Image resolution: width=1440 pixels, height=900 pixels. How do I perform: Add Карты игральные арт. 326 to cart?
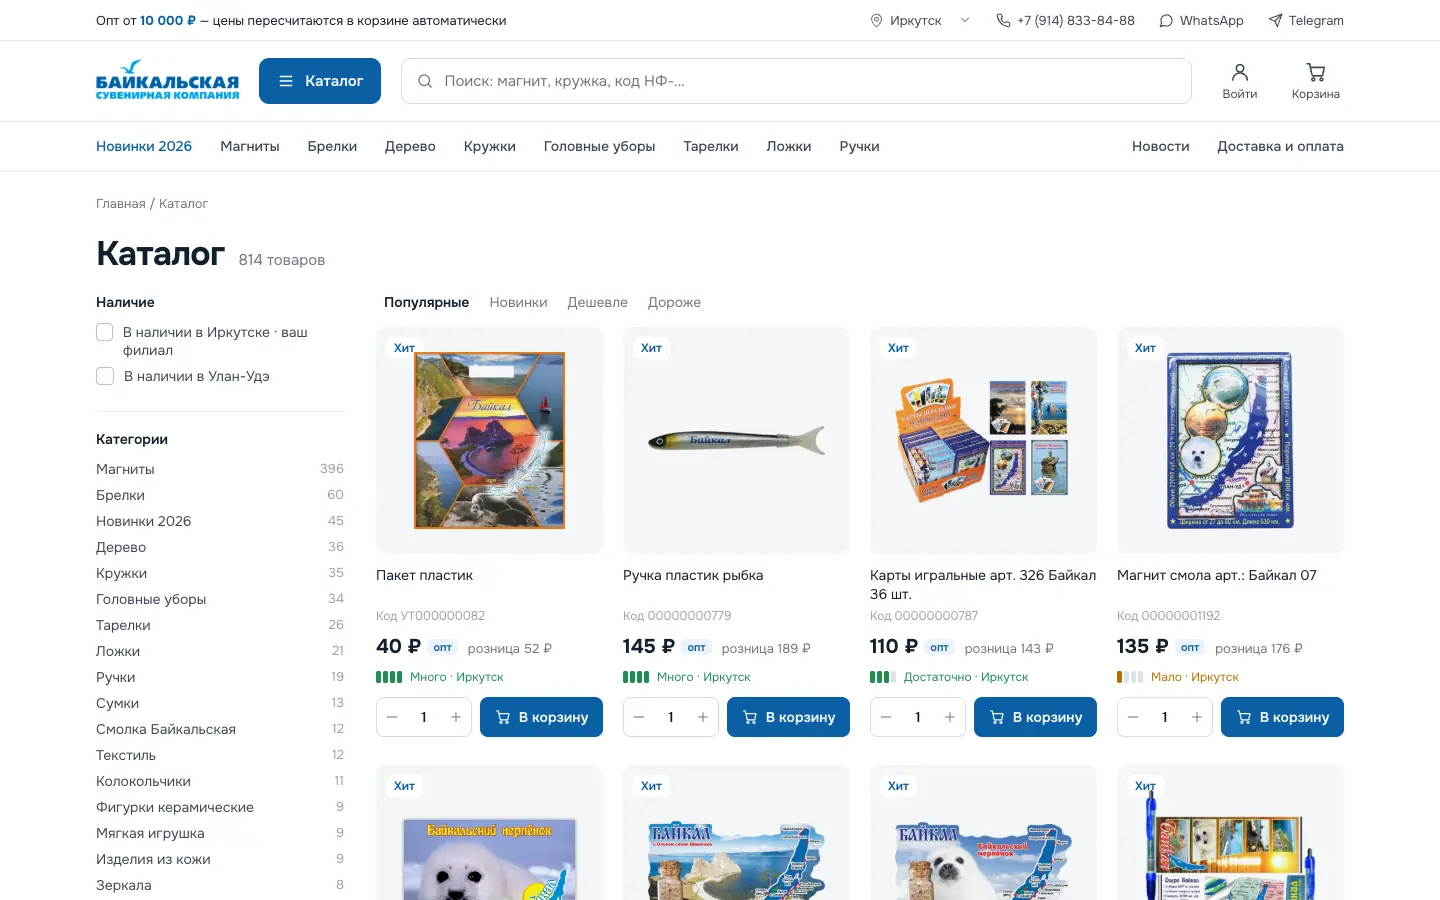coord(1035,717)
